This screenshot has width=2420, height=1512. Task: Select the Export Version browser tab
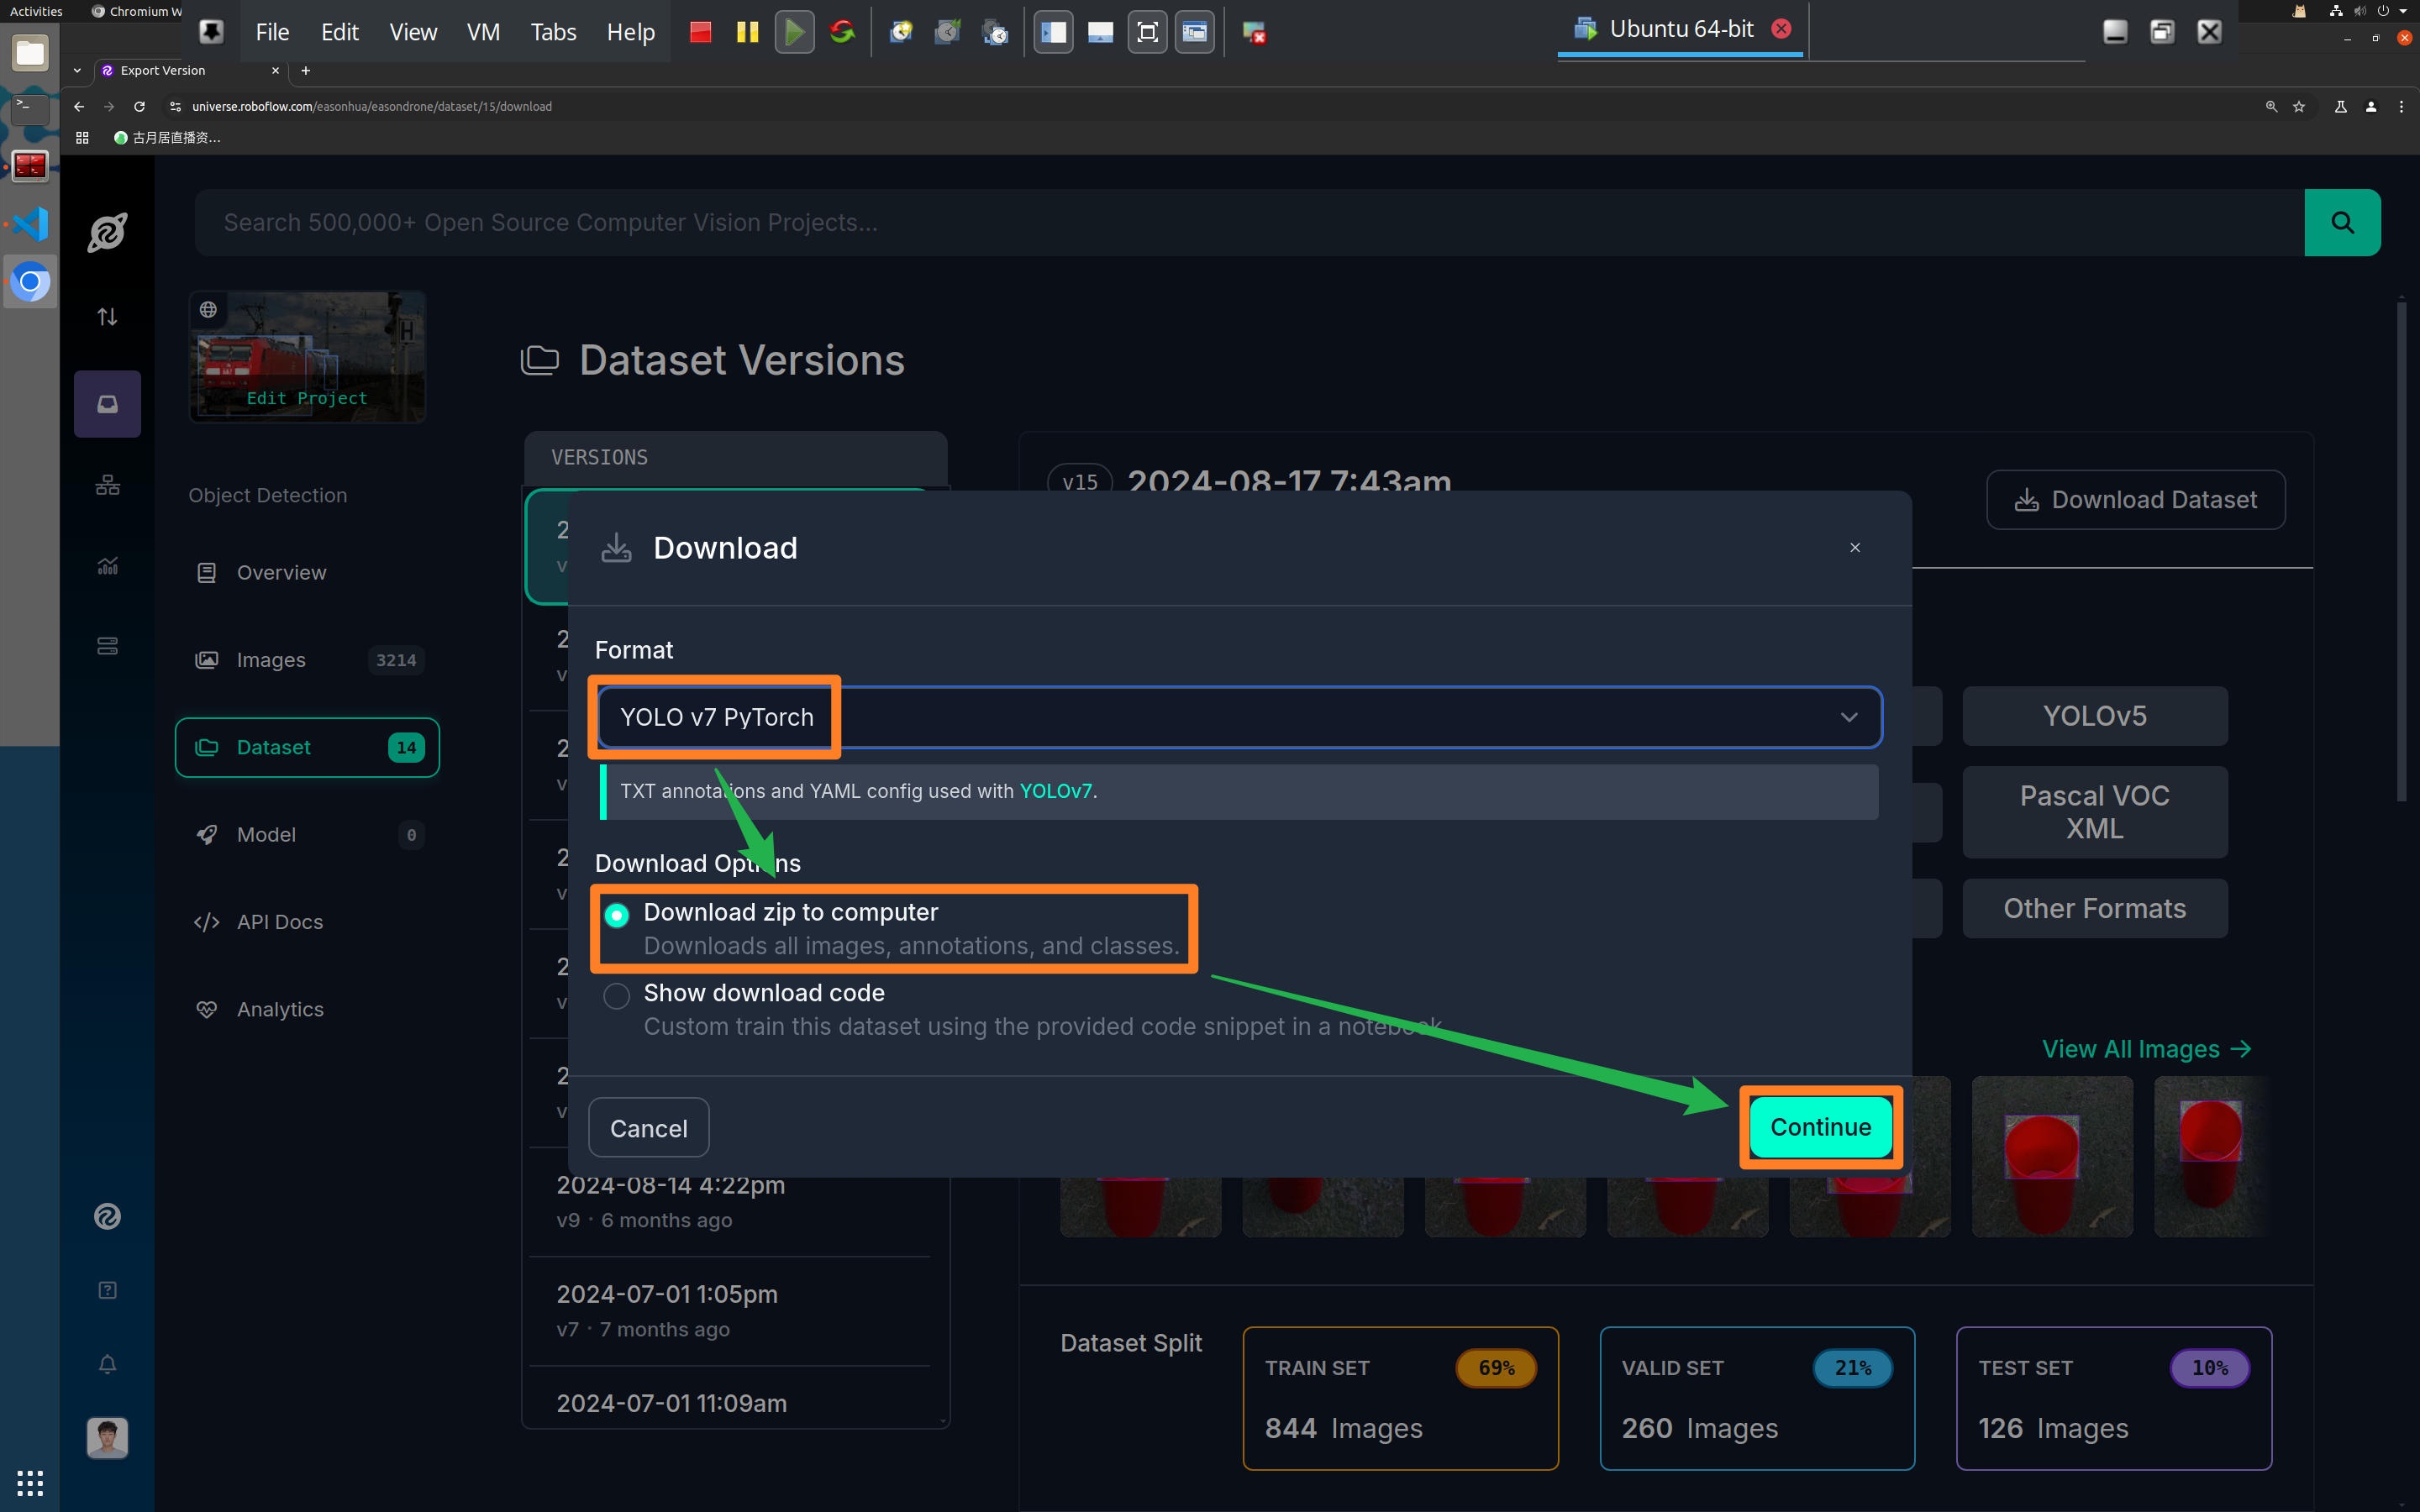(x=190, y=70)
